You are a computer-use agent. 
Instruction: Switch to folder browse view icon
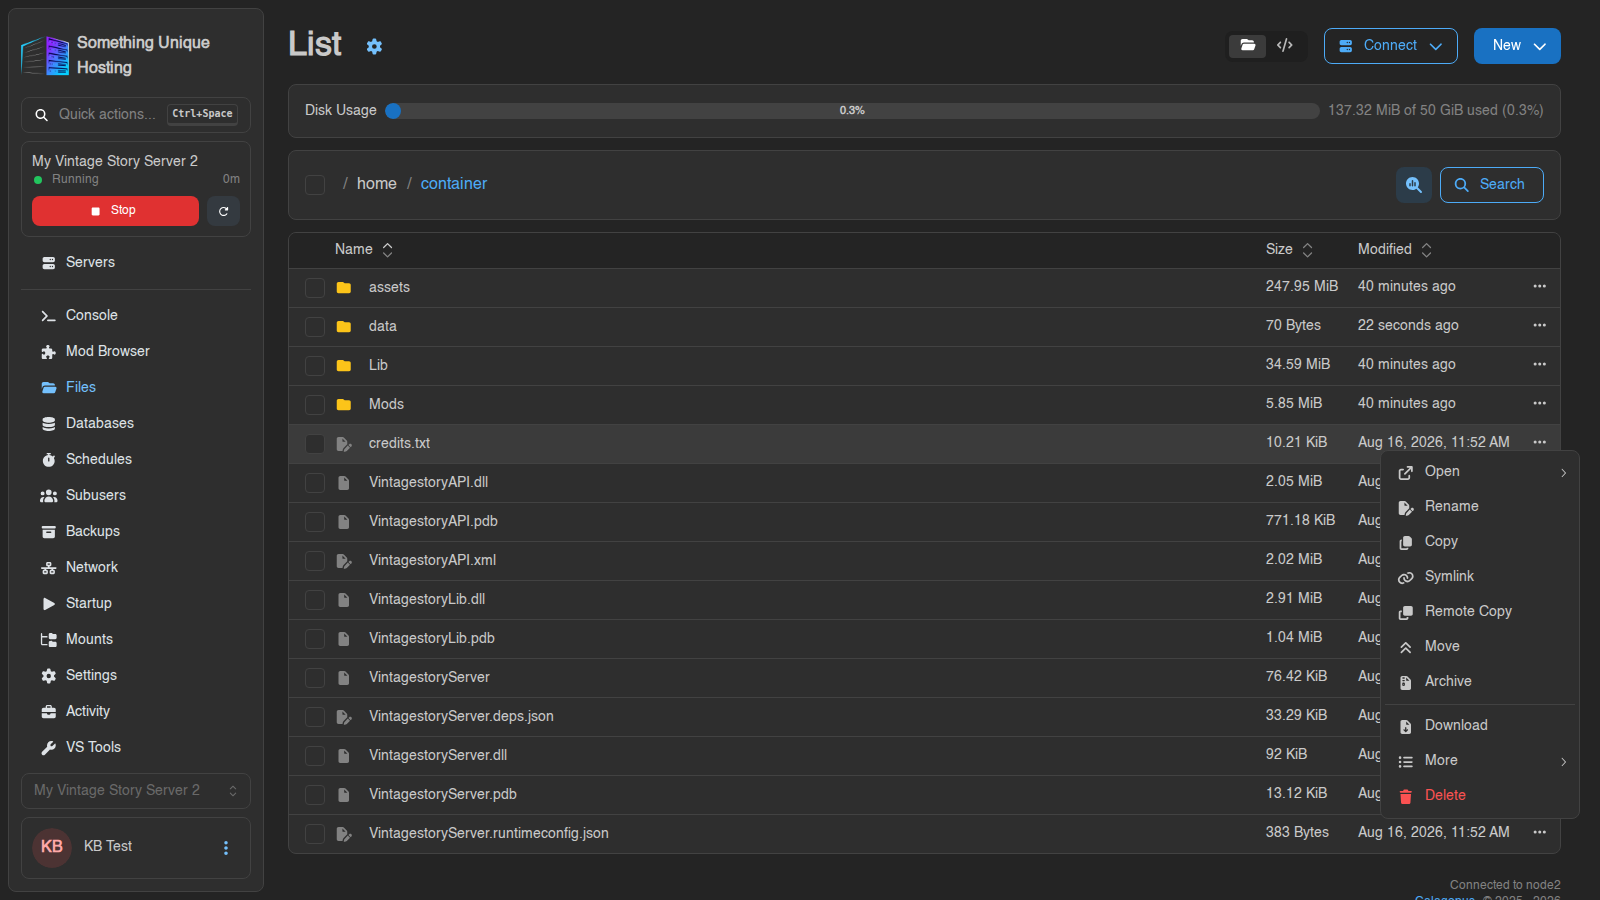click(x=1247, y=46)
